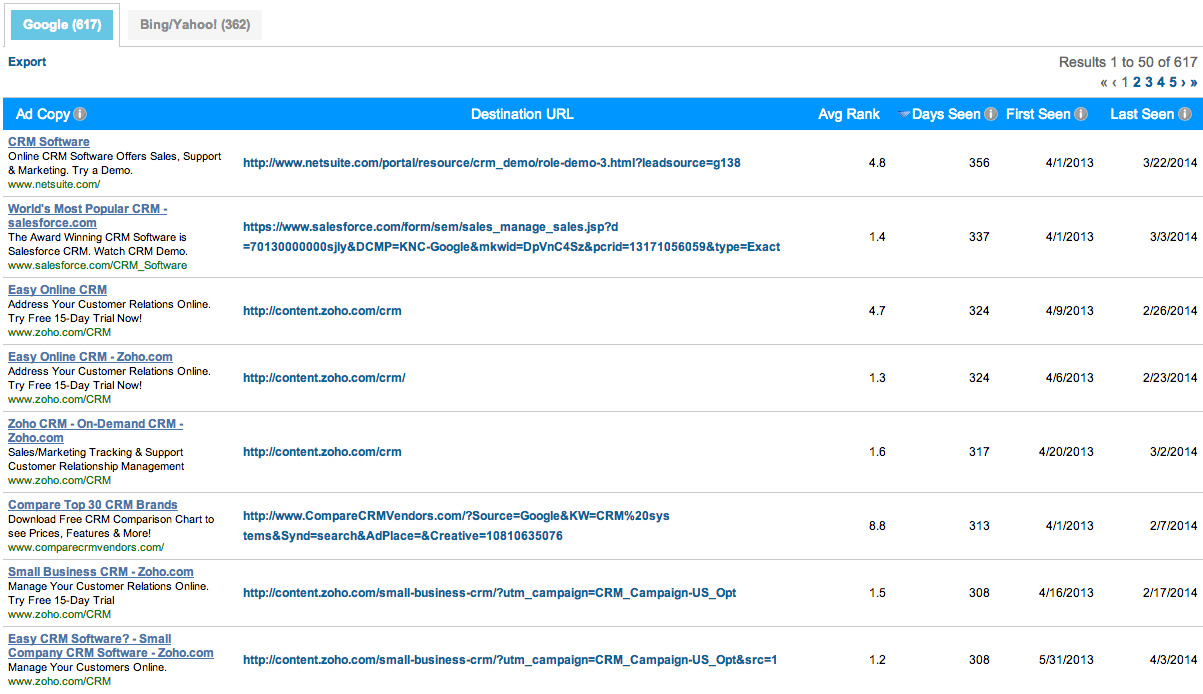Click the last seen date 4/3/2014
This screenshot has width=1203, height=694.
(x=1173, y=660)
